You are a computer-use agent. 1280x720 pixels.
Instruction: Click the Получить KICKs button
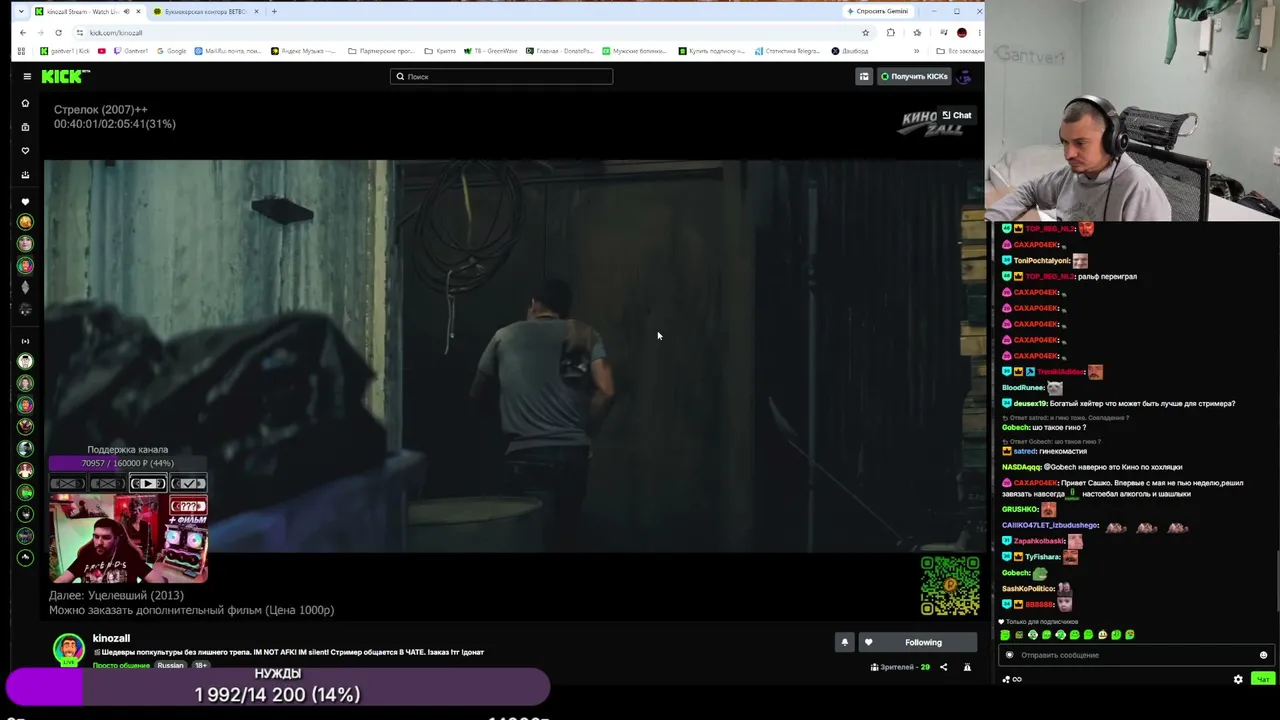click(x=913, y=76)
